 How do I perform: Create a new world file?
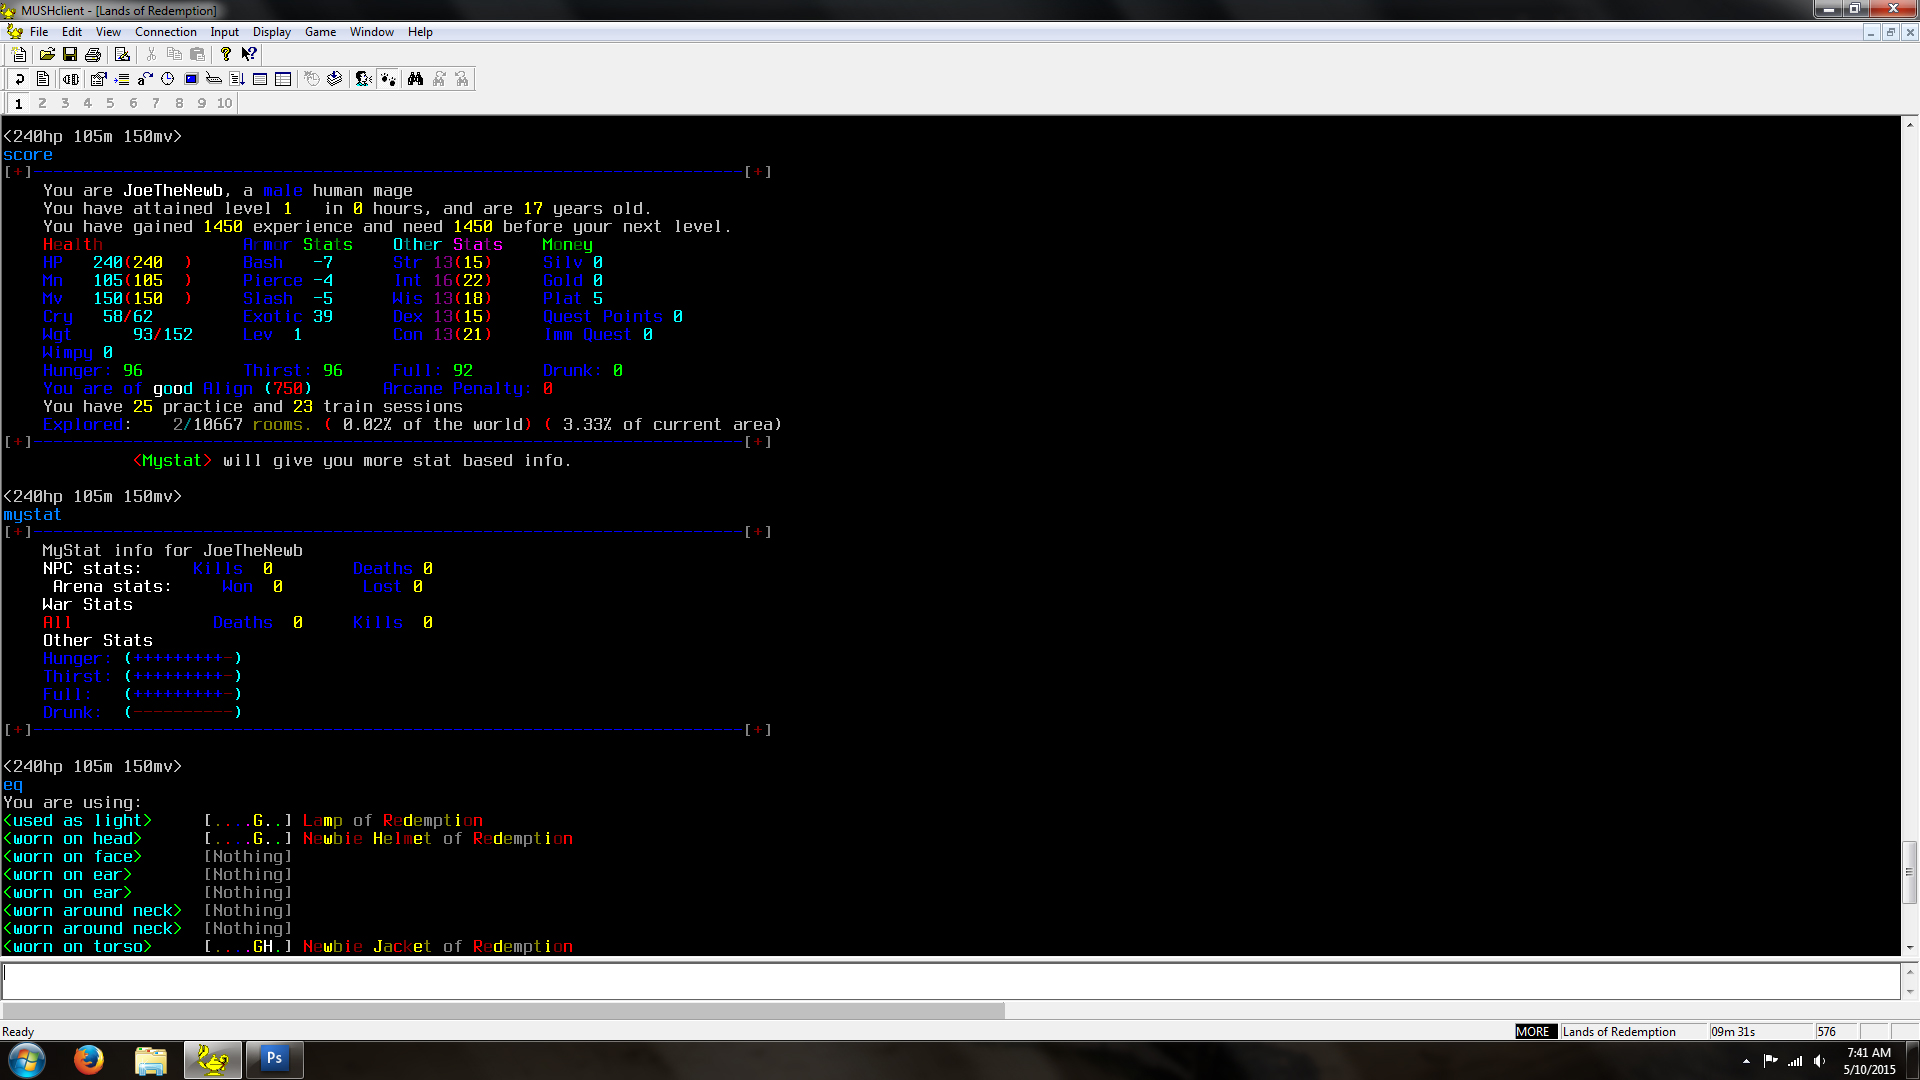click(19, 54)
